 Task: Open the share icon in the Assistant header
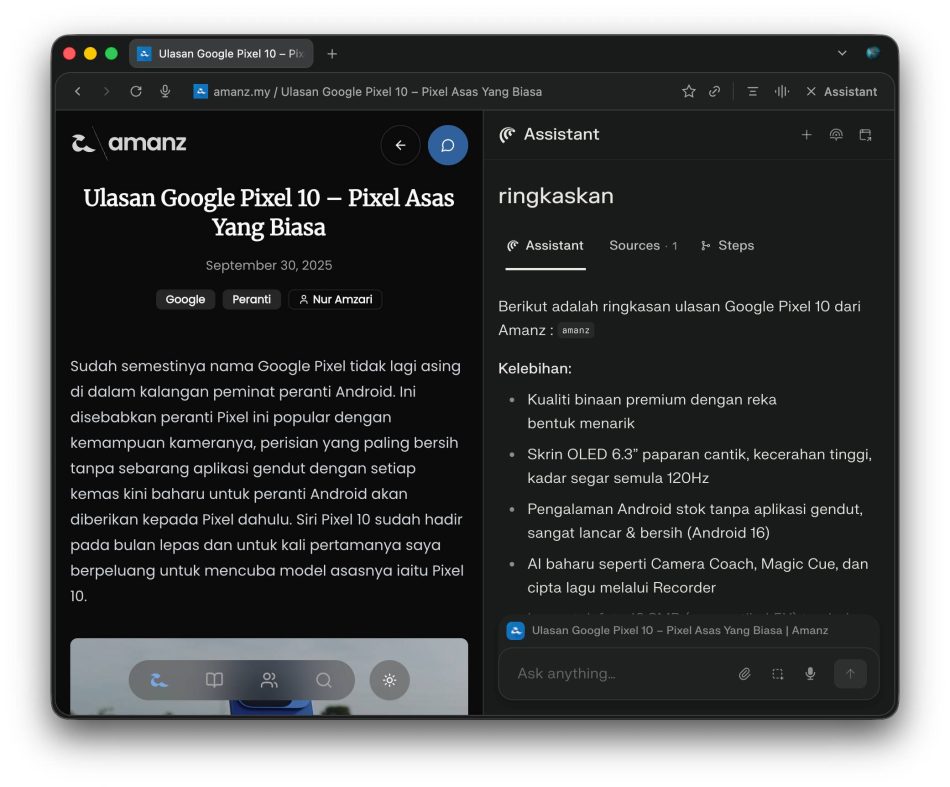tap(836, 134)
